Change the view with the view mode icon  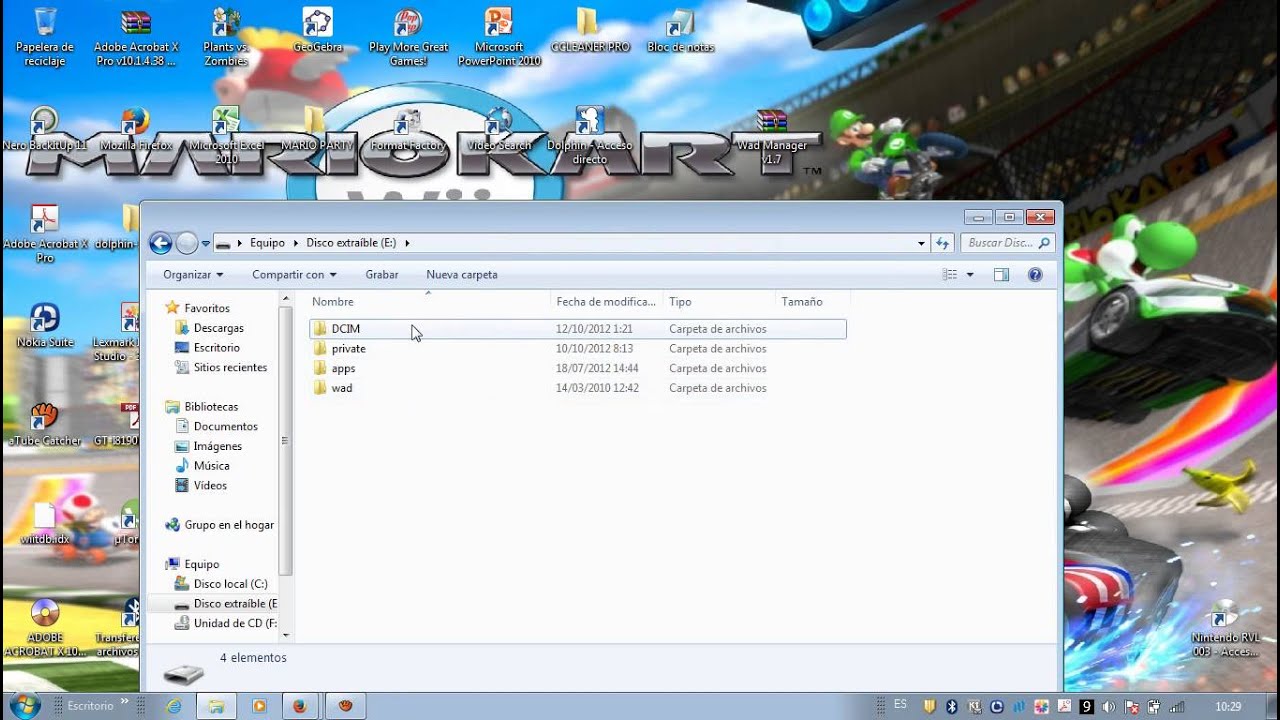click(x=950, y=274)
